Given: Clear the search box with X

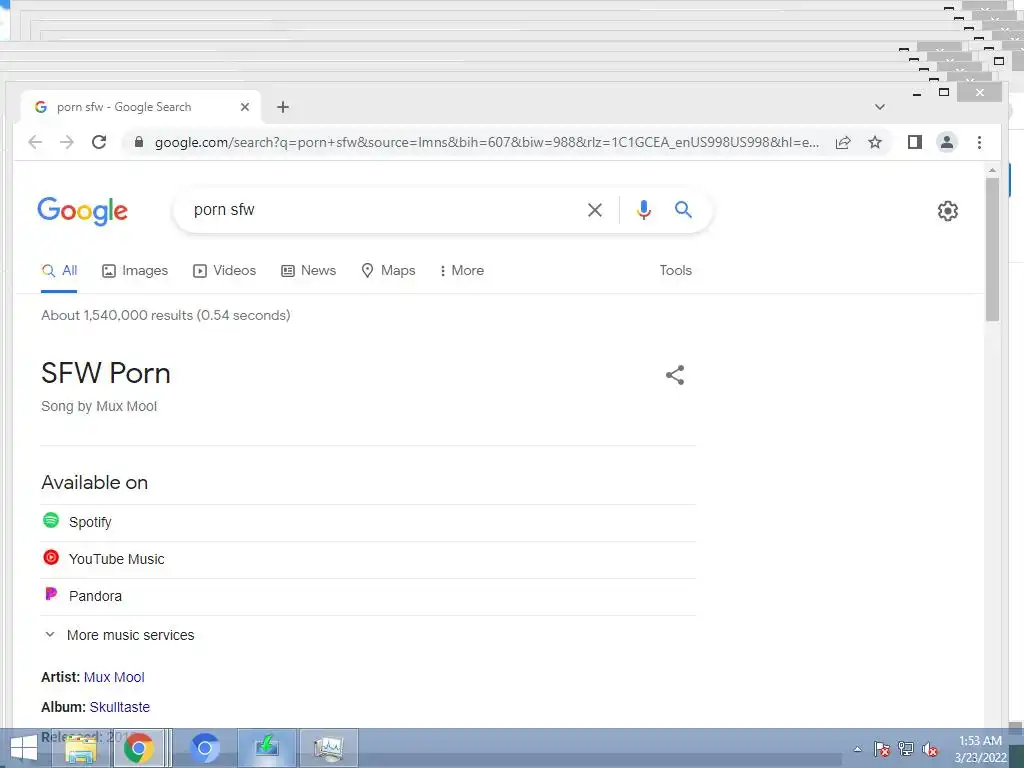Looking at the screenshot, I should tap(594, 210).
